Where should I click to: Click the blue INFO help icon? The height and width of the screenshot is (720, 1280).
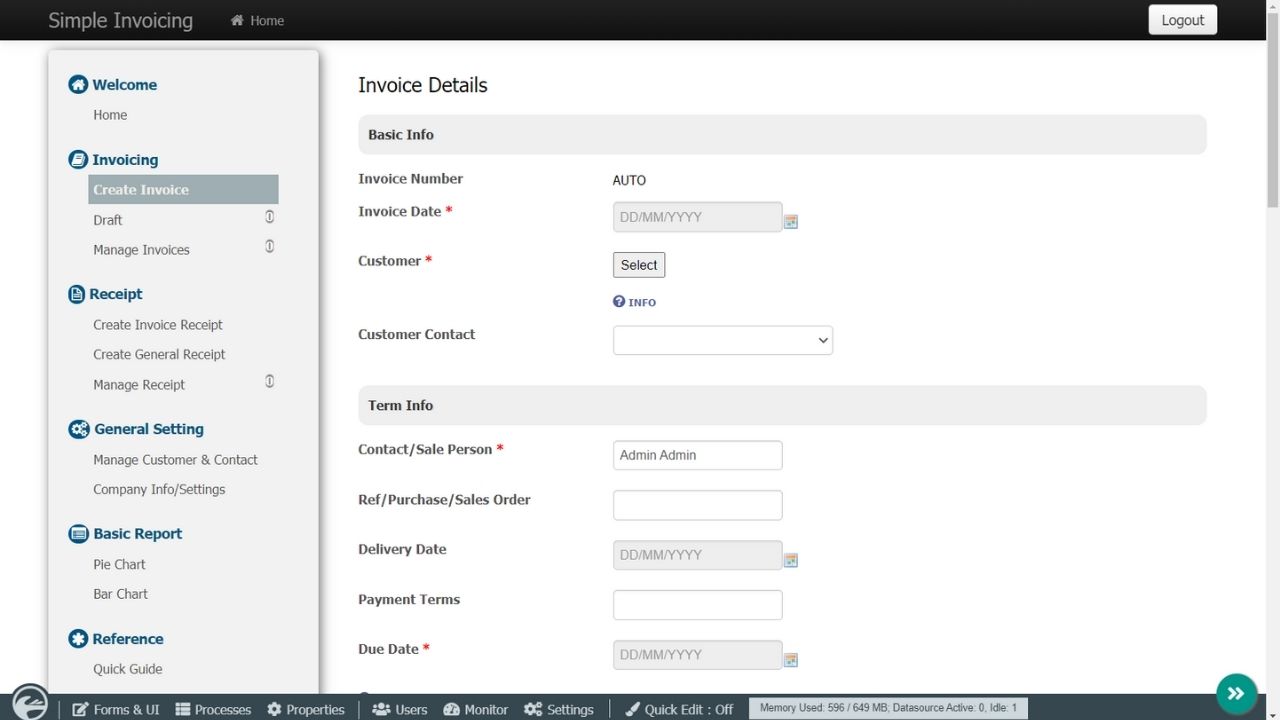619,302
